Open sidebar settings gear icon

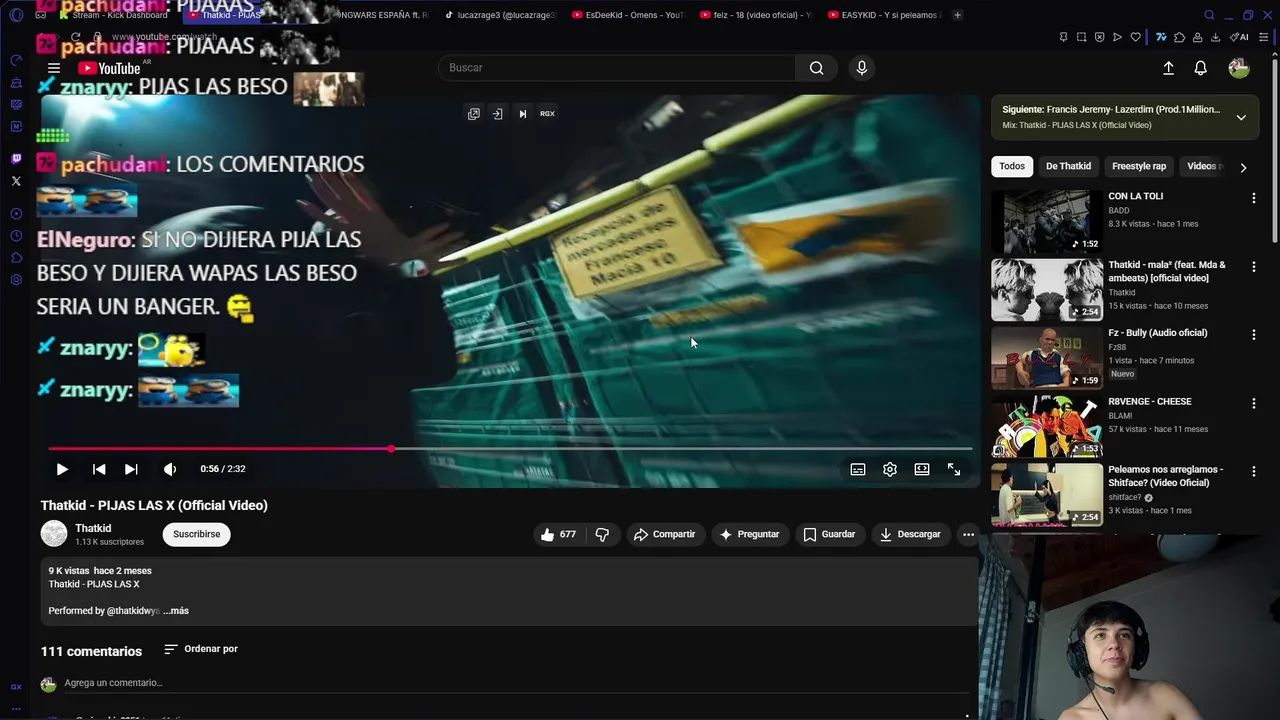pos(16,280)
